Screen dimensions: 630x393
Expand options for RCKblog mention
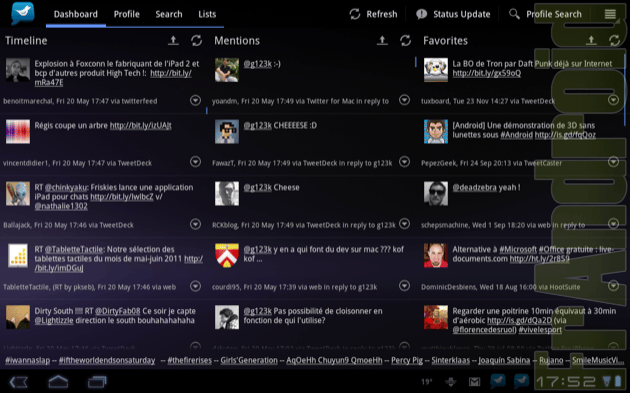click(405, 224)
